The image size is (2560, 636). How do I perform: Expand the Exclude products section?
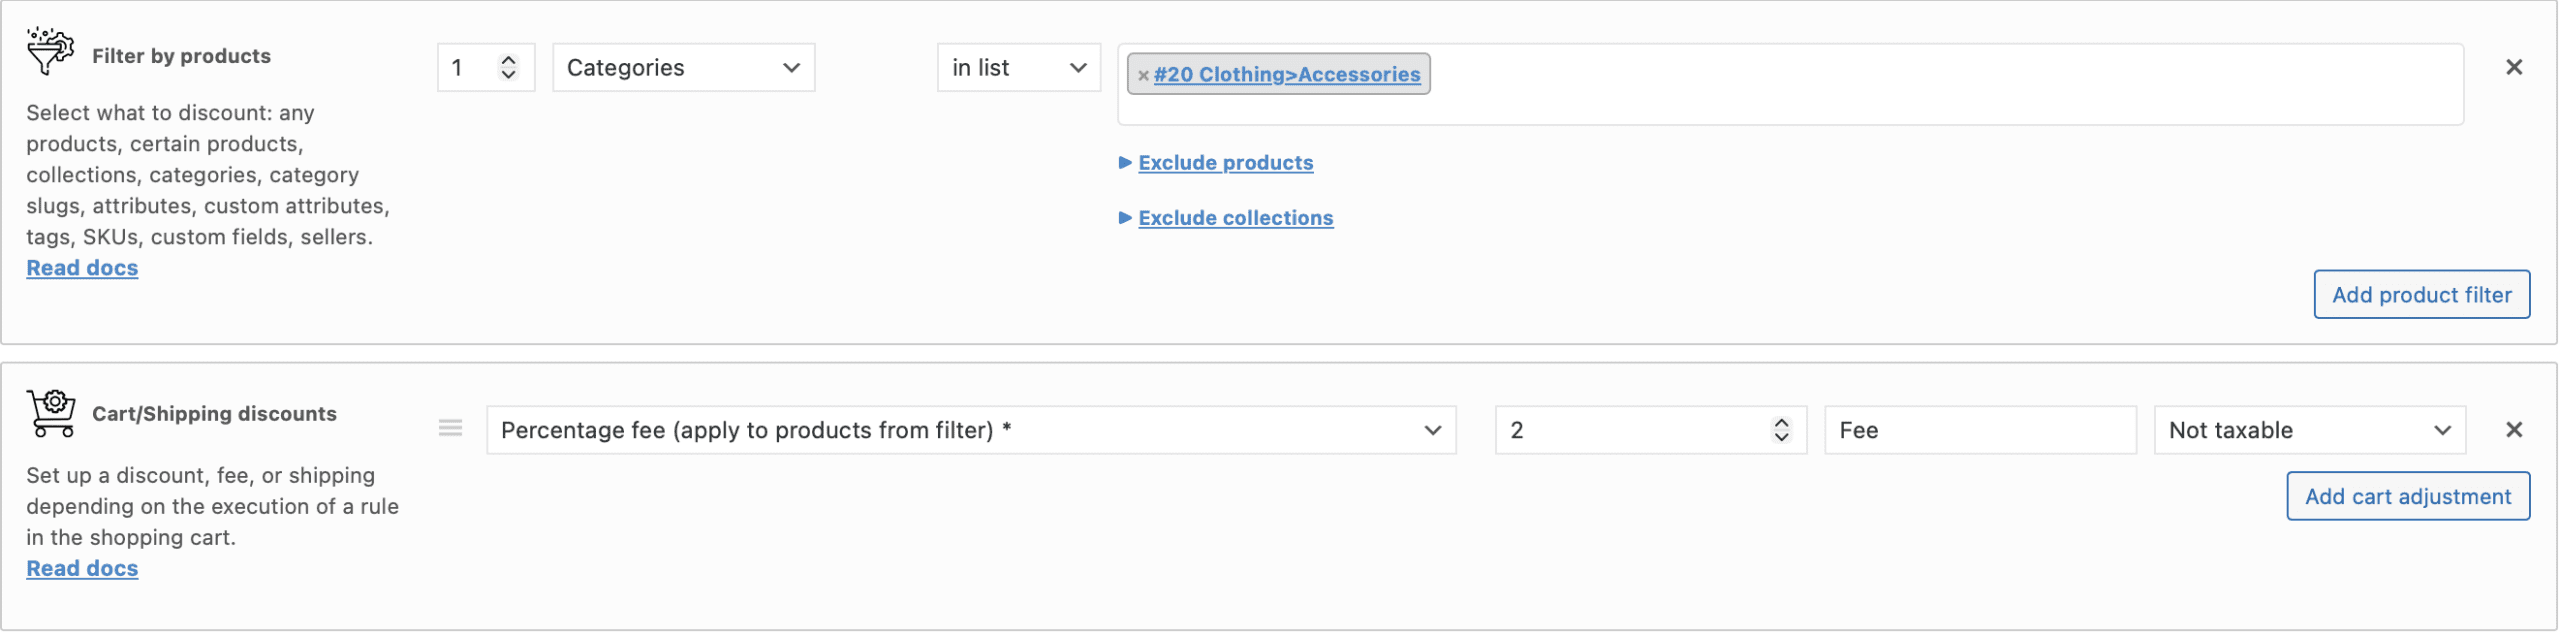tap(1225, 163)
